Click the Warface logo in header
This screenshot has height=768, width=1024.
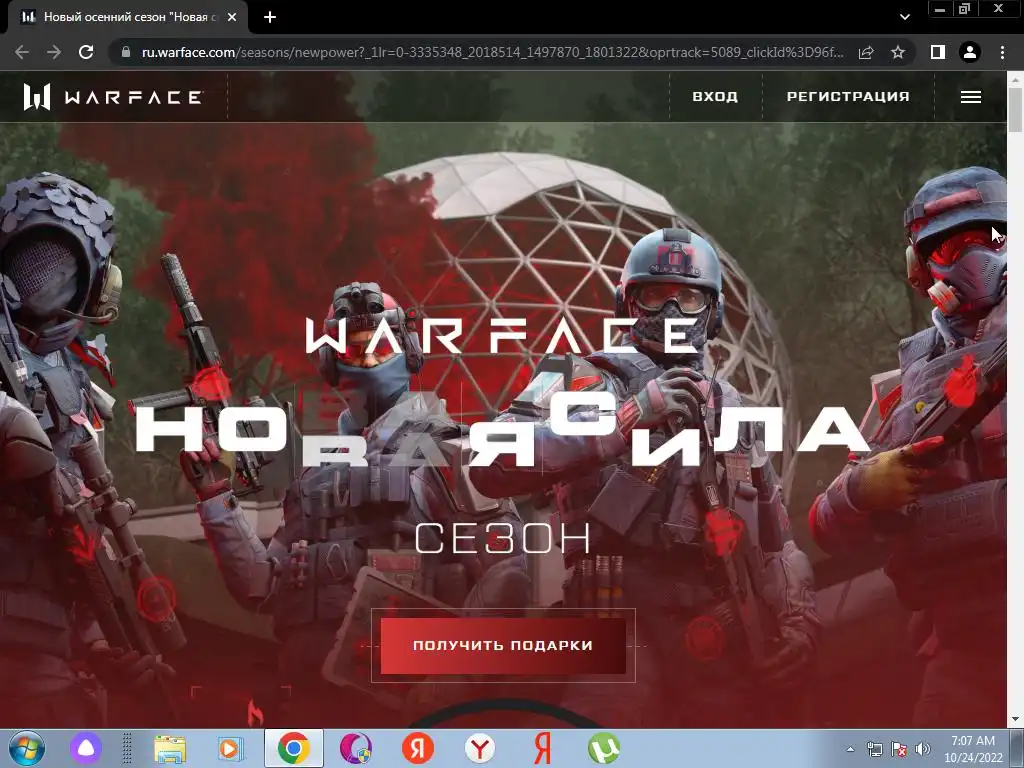click(x=113, y=97)
